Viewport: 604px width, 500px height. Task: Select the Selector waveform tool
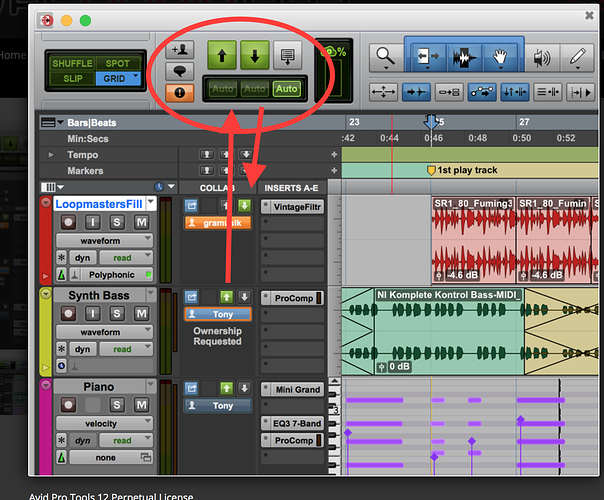465,57
